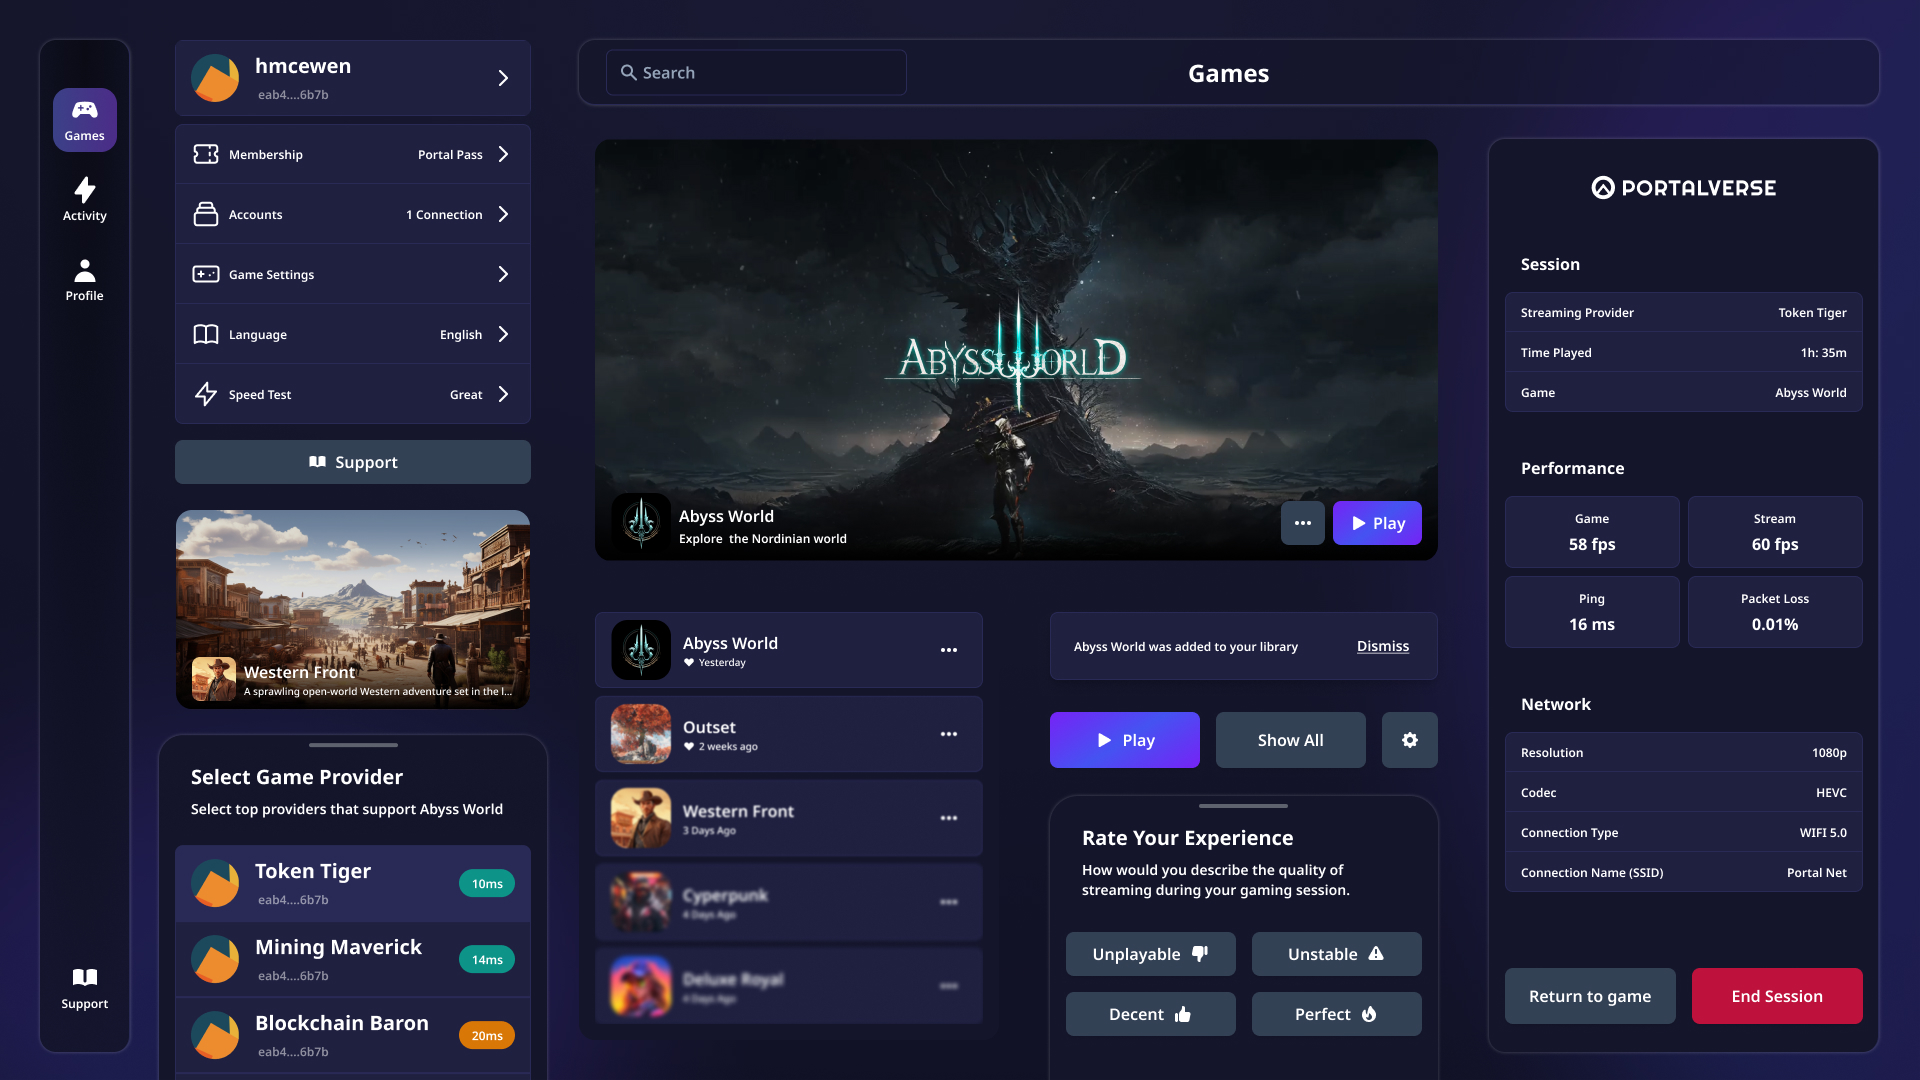
Task: Click the End Session button
Action: [x=1776, y=996]
